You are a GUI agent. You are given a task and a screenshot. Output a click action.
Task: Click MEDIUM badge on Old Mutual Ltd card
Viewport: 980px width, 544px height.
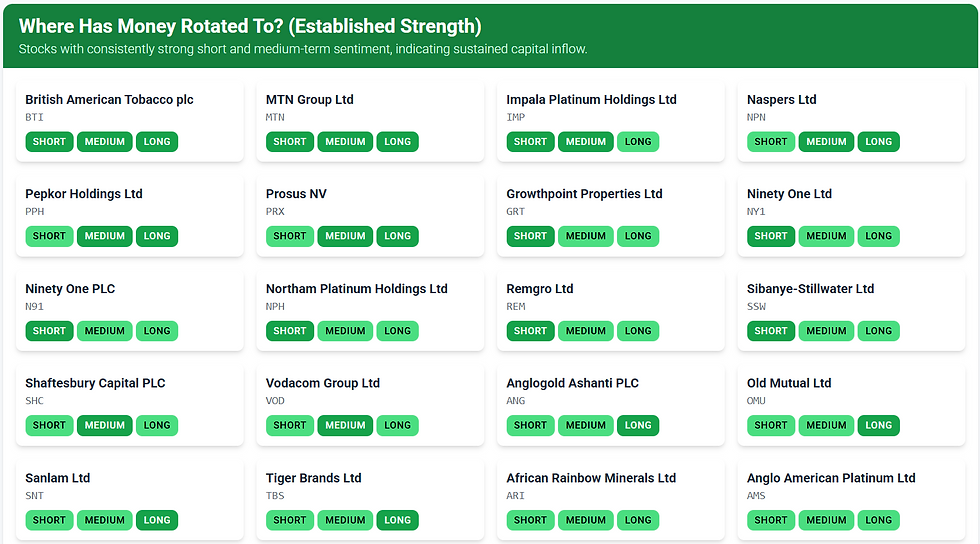point(826,425)
